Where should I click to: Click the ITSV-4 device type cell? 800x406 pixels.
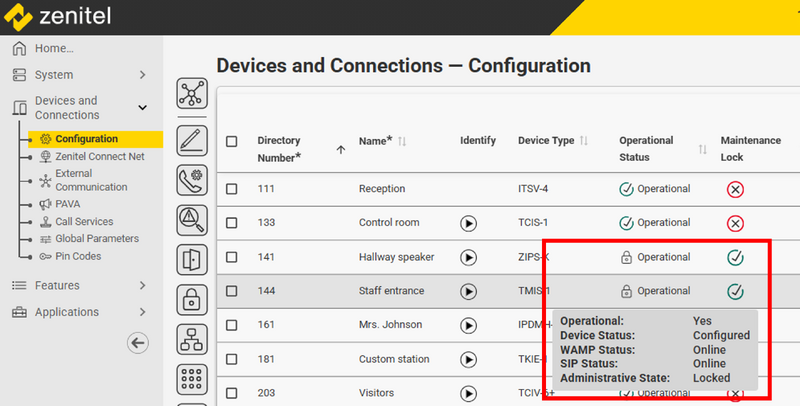tap(533, 189)
